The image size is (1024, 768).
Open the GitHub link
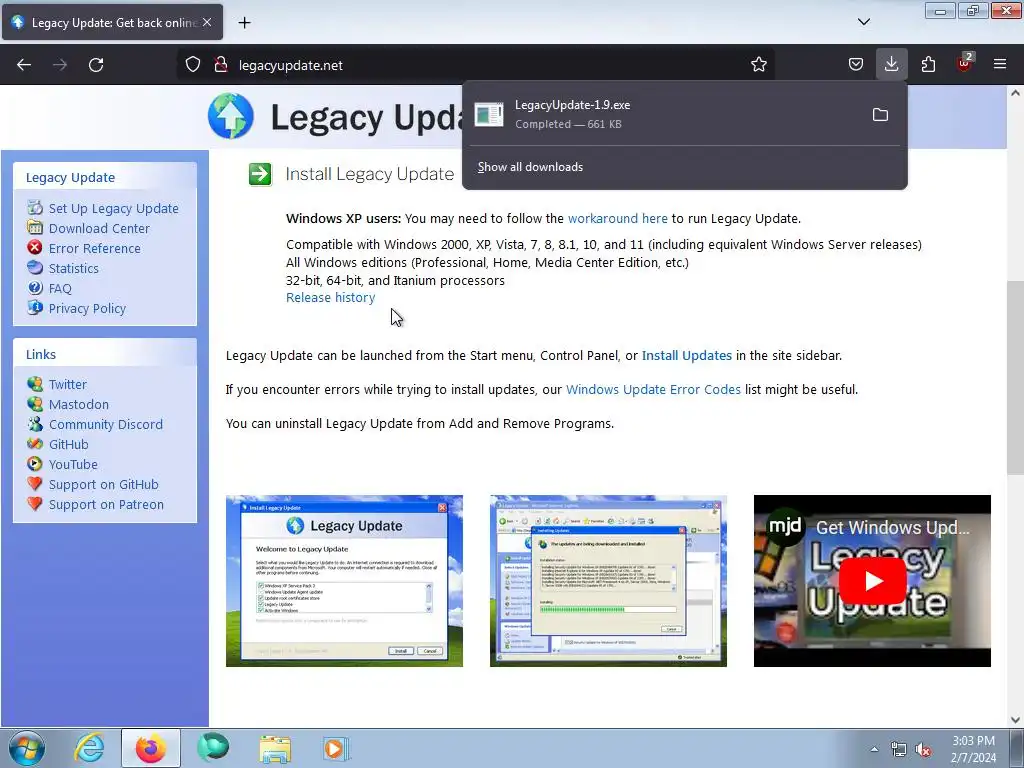coord(69,445)
